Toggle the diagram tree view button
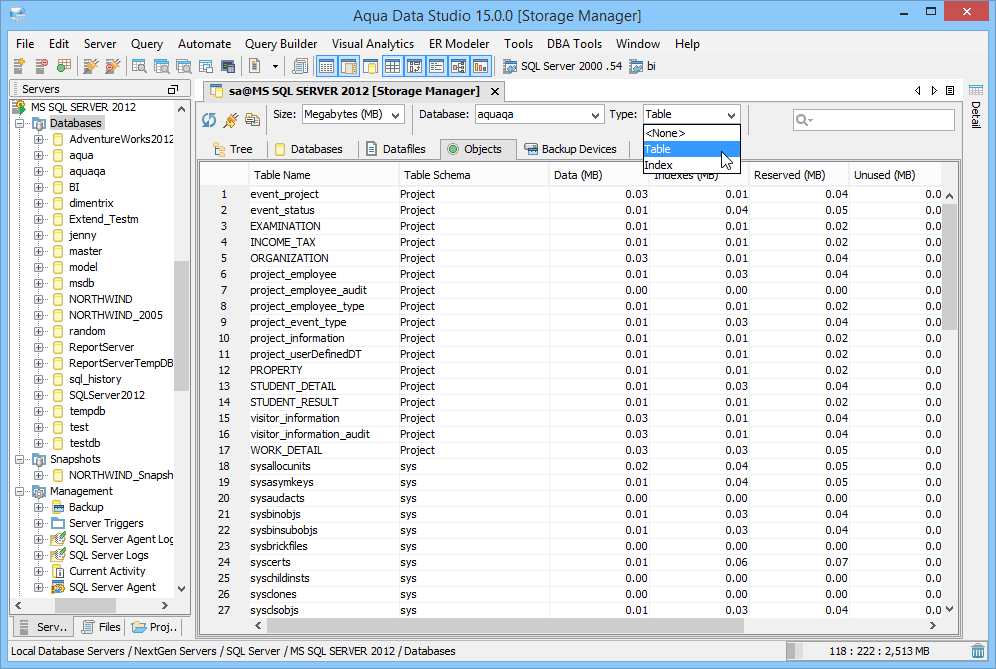The image size is (996, 669). tap(459, 66)
